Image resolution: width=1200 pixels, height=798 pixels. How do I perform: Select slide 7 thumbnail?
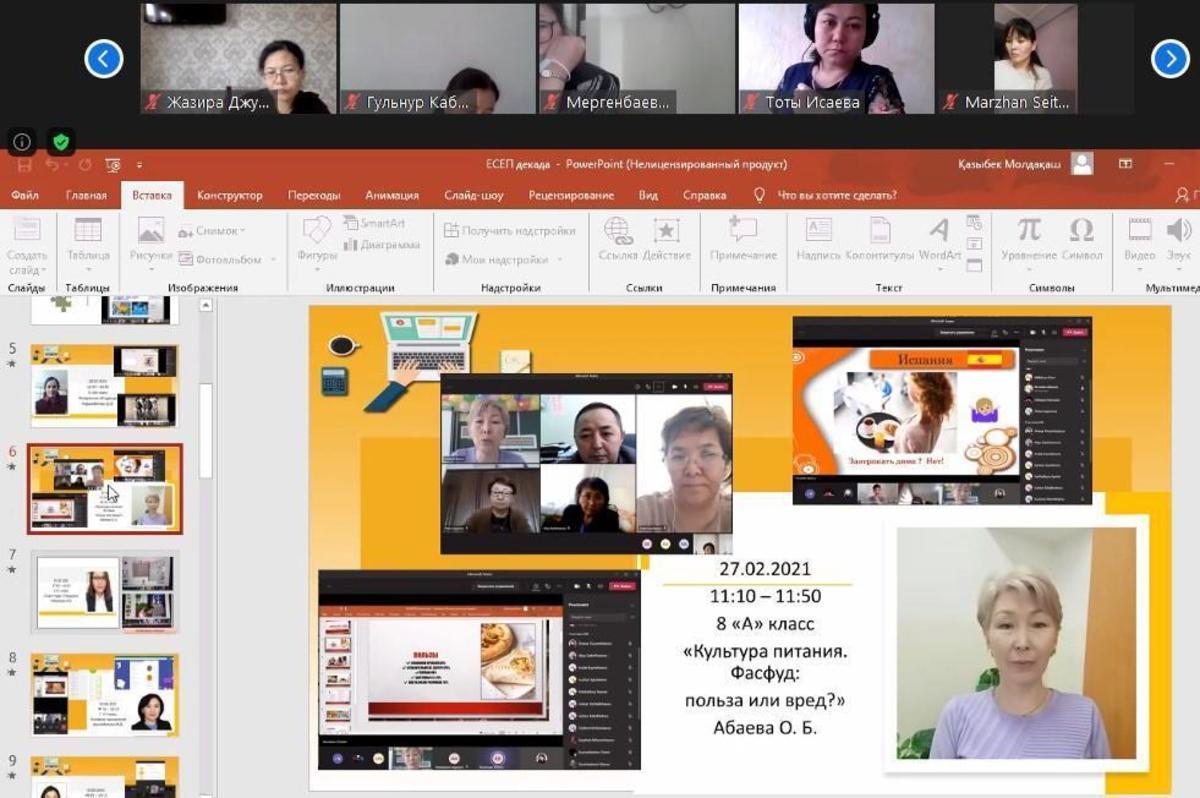[105, 592]
